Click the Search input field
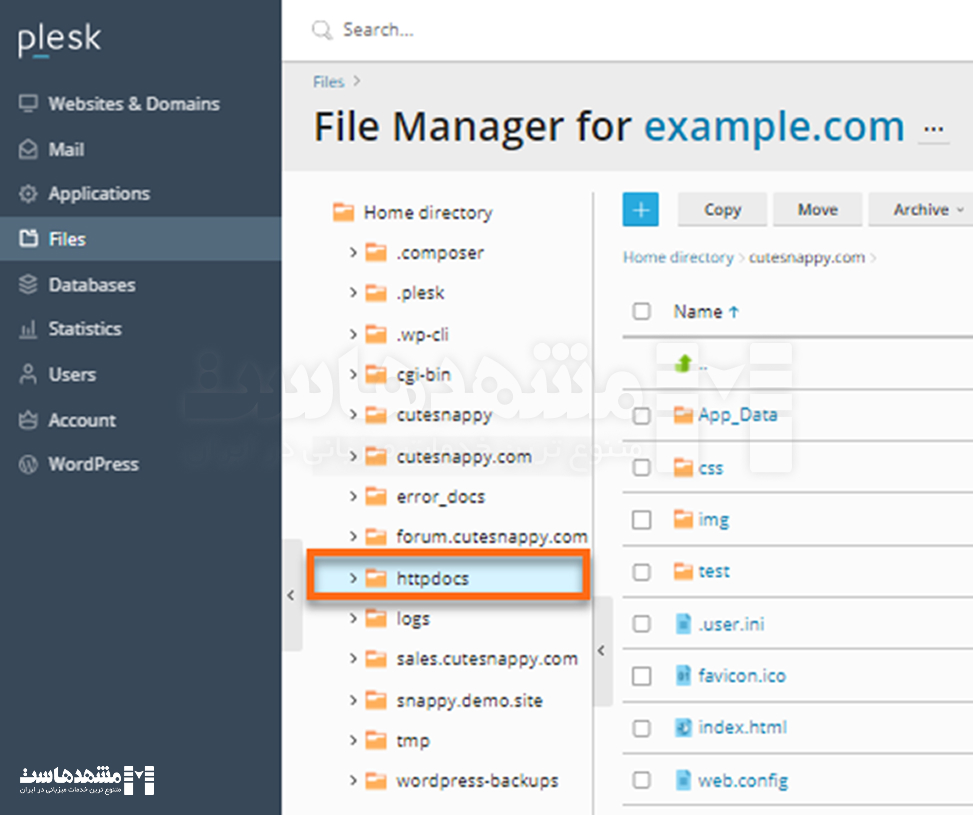Viewport: 973px width, 815px height. point(600,30)
